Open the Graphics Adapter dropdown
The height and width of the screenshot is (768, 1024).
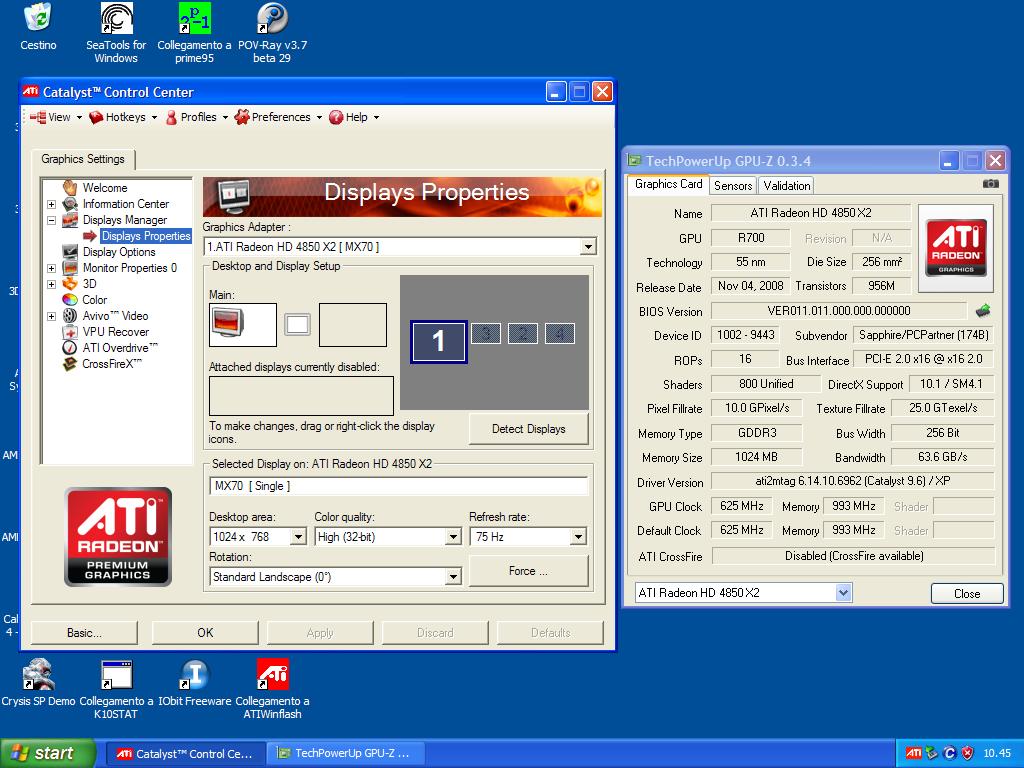point(588,247)
